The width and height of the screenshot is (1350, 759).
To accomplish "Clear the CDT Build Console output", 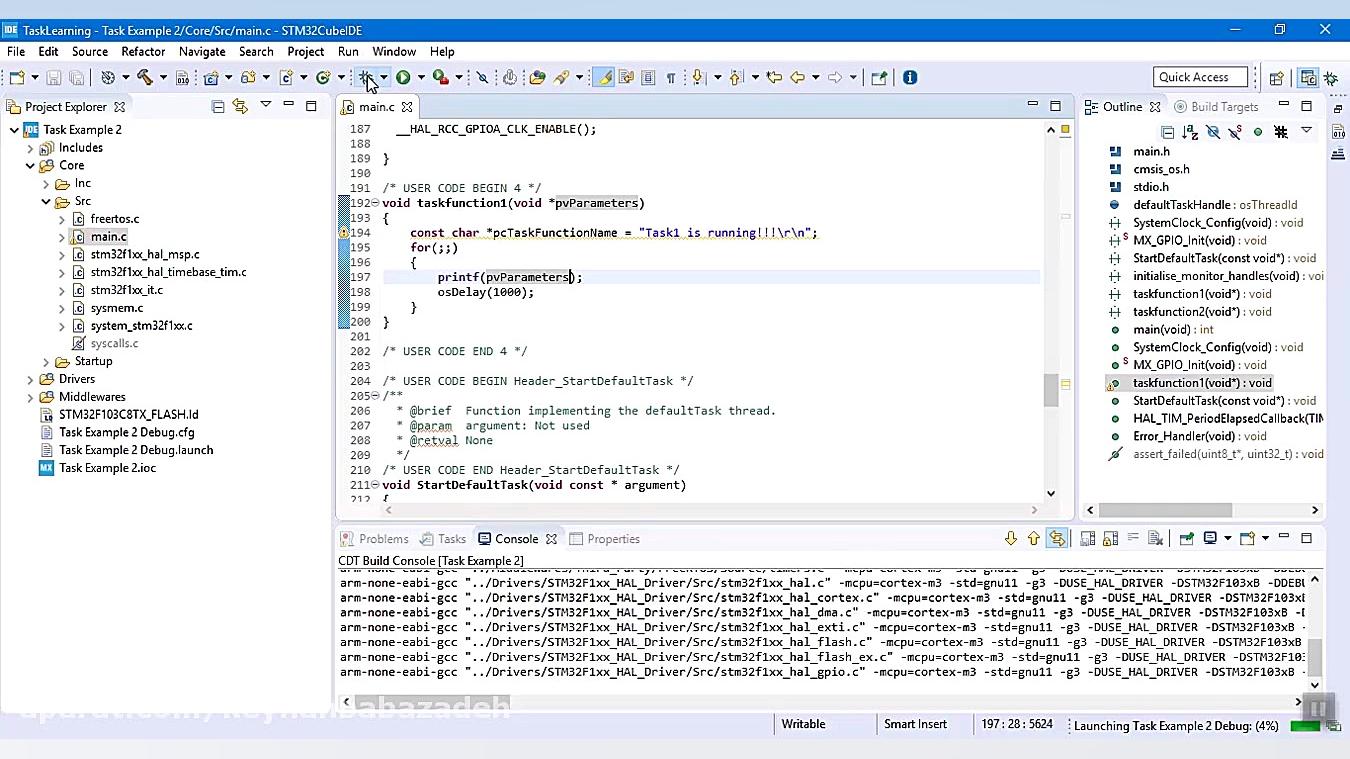I will pos(1153,538).
